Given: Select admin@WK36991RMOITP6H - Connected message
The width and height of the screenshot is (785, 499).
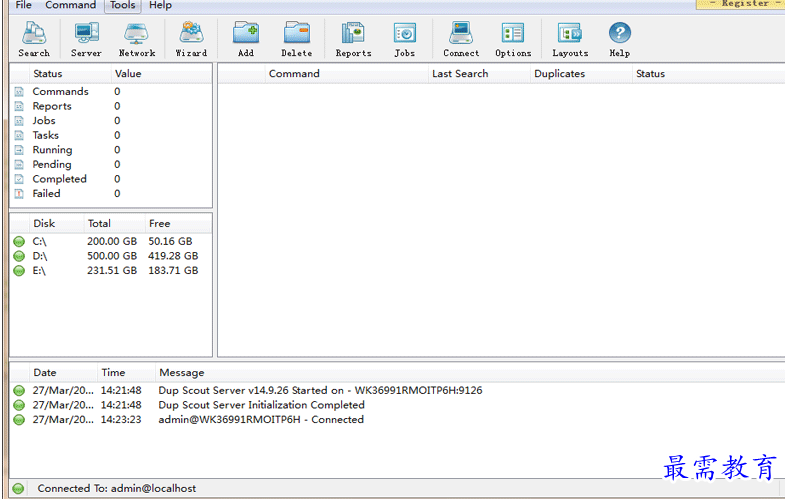Looking at the screenshot, I should tap(261, 419).
